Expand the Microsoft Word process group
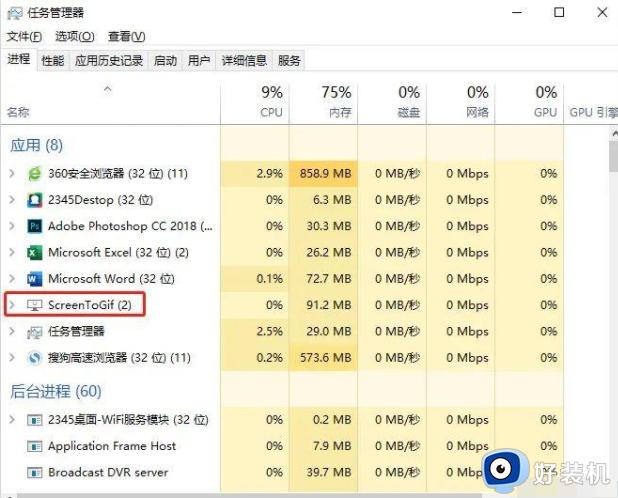This screenshot has width=618, height=498. coord(12,279)
